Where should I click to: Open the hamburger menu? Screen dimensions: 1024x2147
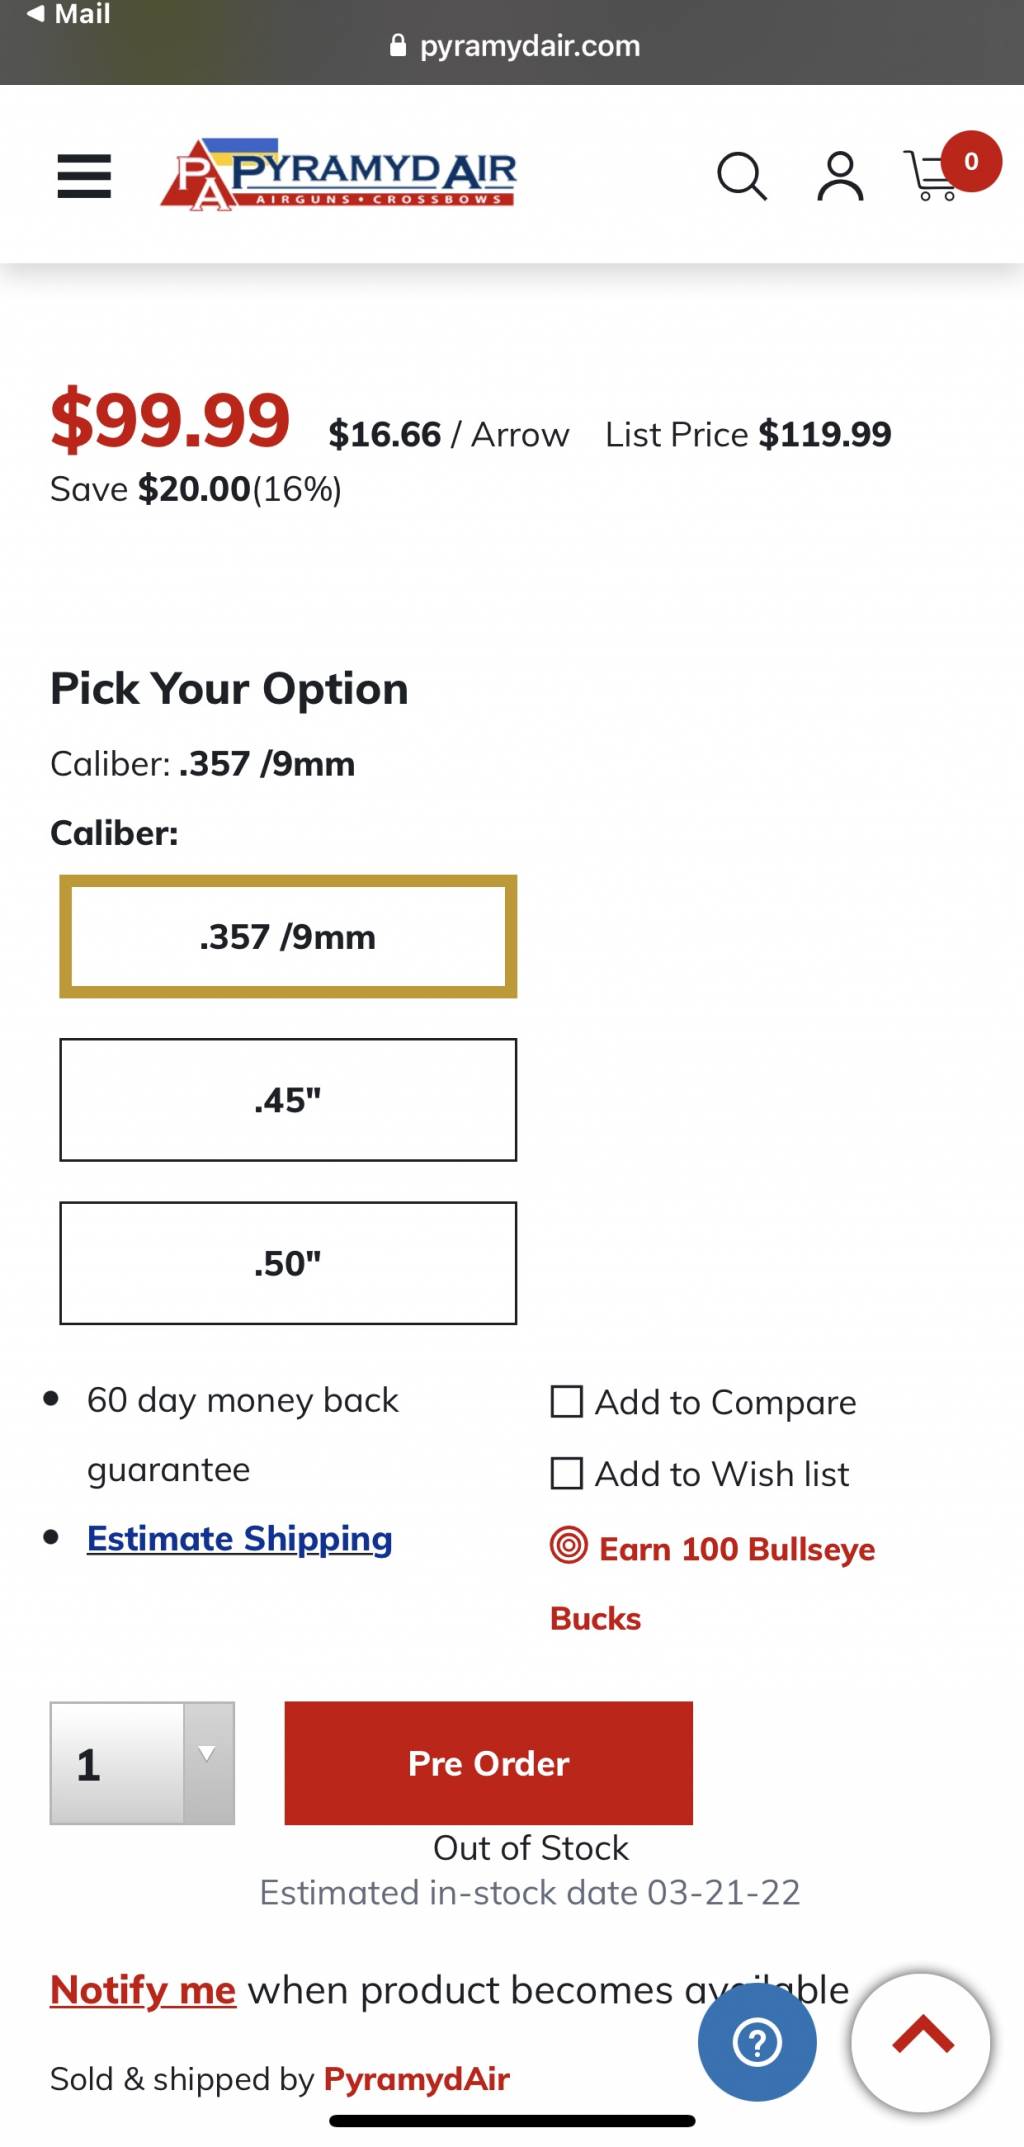click(84, 176)
